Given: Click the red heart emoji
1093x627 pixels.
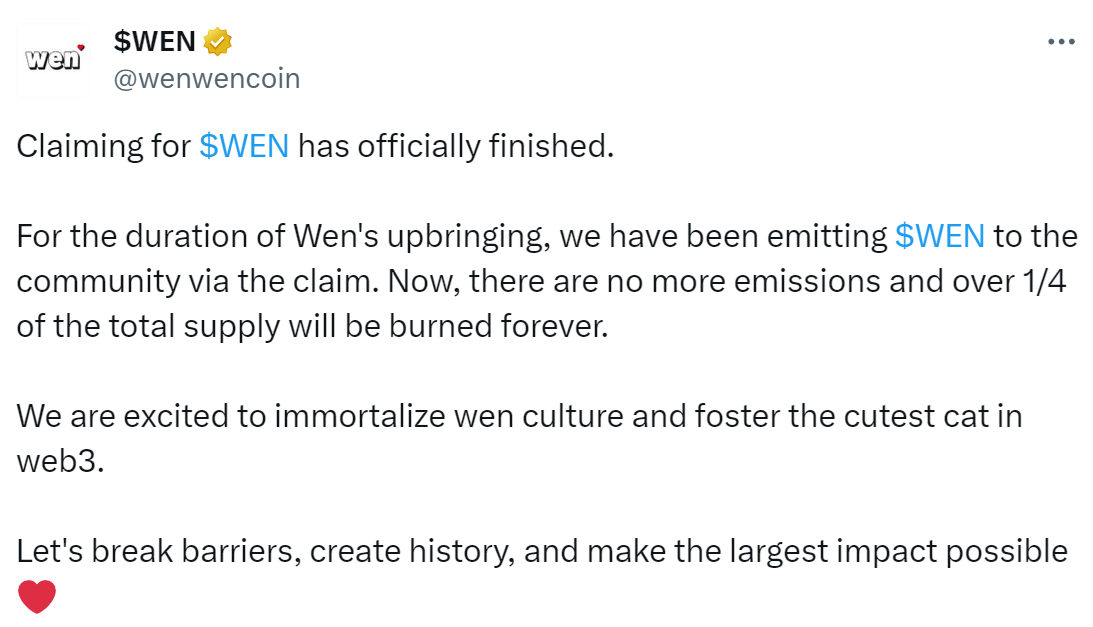Looking at the screenshot, I should point(36,597).
